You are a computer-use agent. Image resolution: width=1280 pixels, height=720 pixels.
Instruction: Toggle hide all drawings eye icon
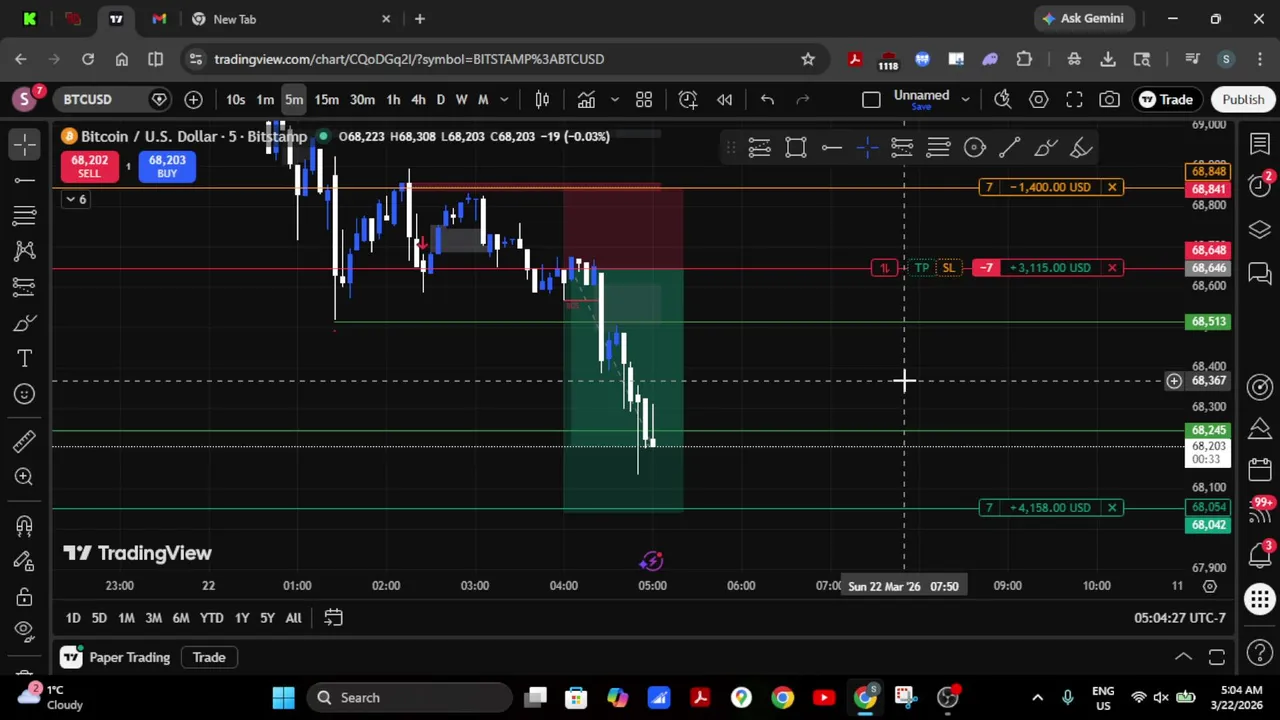(x=25, y=631)
